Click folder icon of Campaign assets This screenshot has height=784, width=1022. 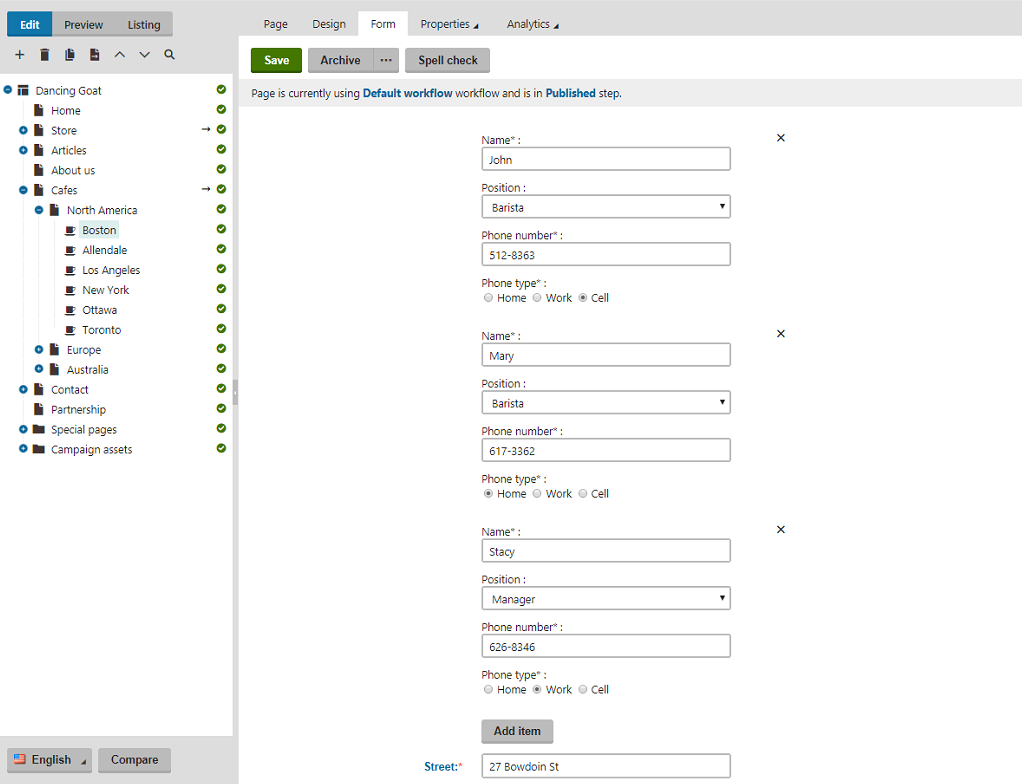pyautogui.click(x=38, y=449)
